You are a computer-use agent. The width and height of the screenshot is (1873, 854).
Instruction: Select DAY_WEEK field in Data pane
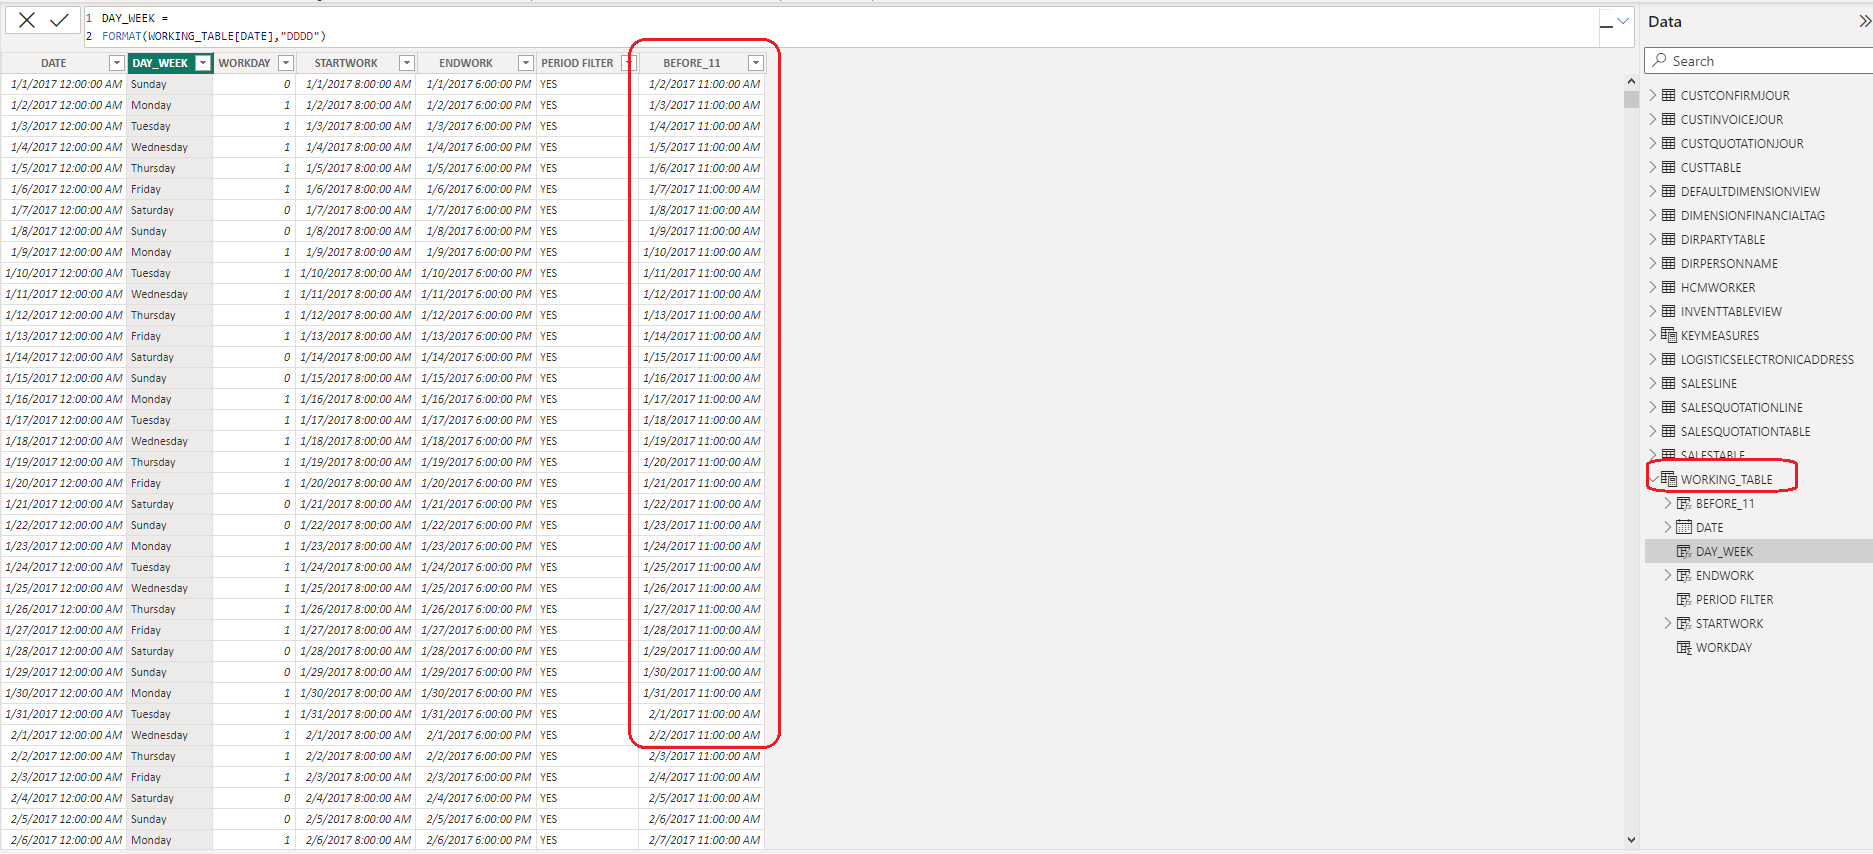coord(1724,552)
